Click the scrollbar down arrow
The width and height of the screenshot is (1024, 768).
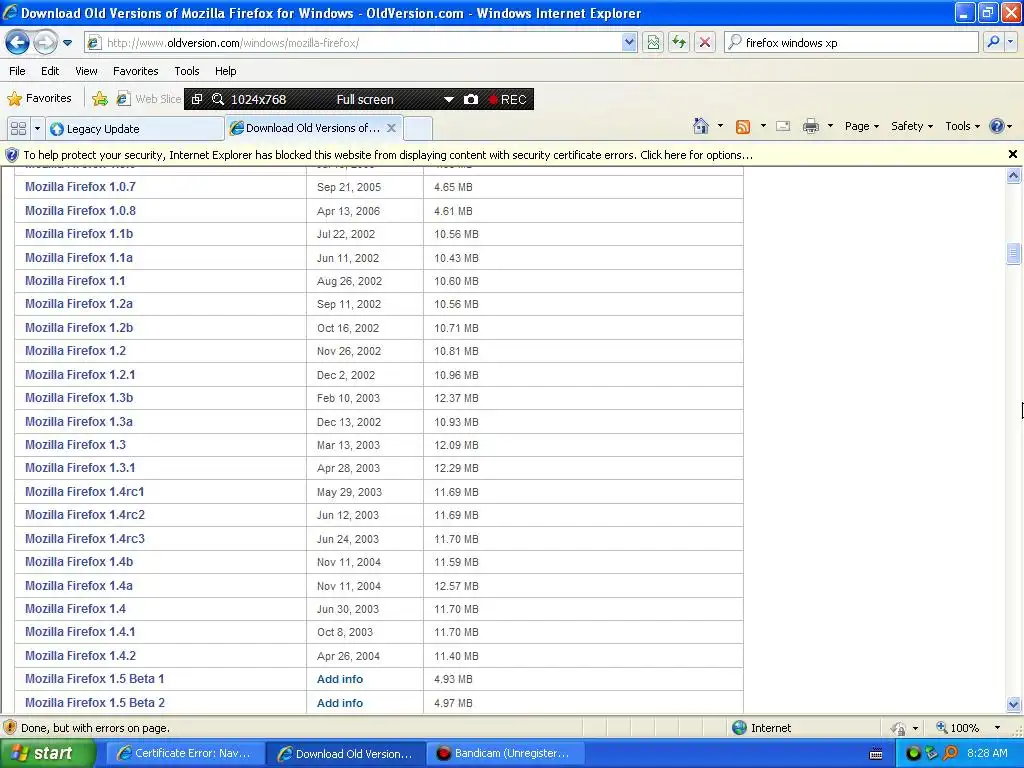coord(1013,704)
